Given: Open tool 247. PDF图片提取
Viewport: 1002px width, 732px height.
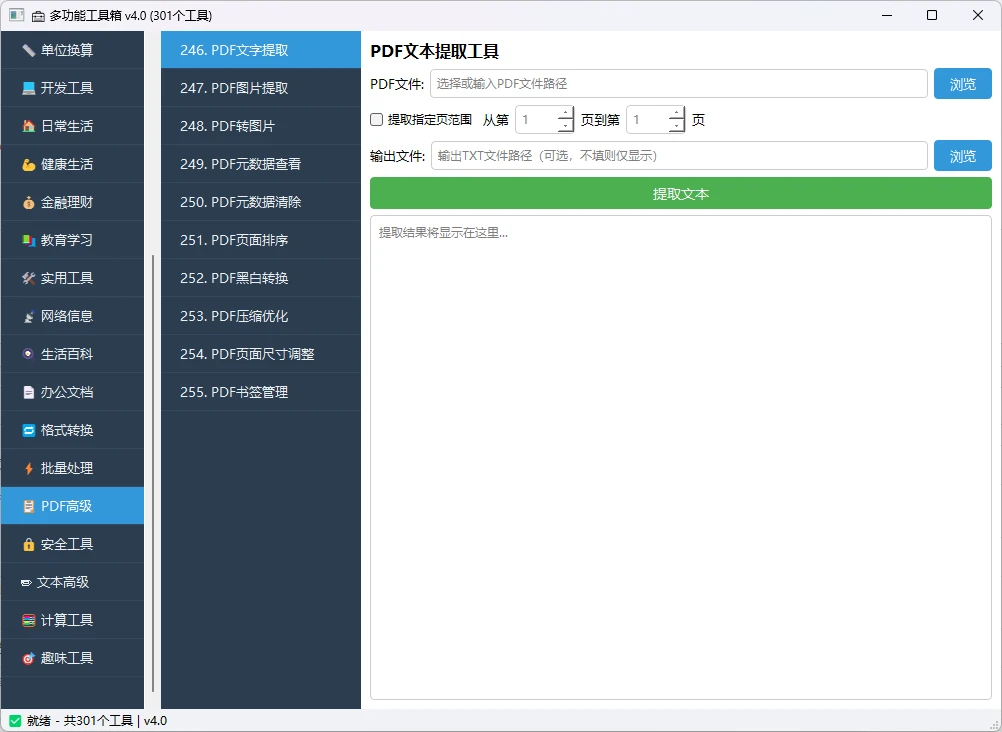Looking at the screenshot, I should pos(261,88).
